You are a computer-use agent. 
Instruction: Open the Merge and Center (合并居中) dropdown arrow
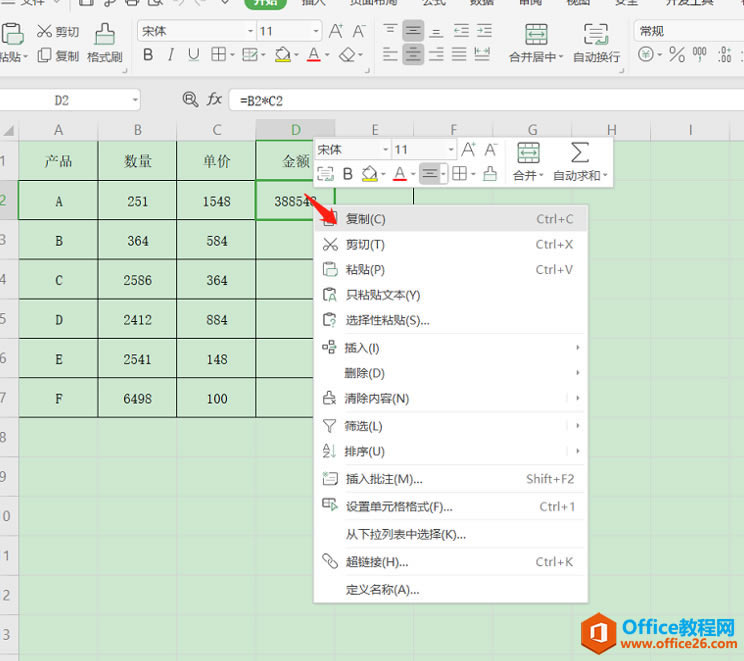tap(560, 57)
